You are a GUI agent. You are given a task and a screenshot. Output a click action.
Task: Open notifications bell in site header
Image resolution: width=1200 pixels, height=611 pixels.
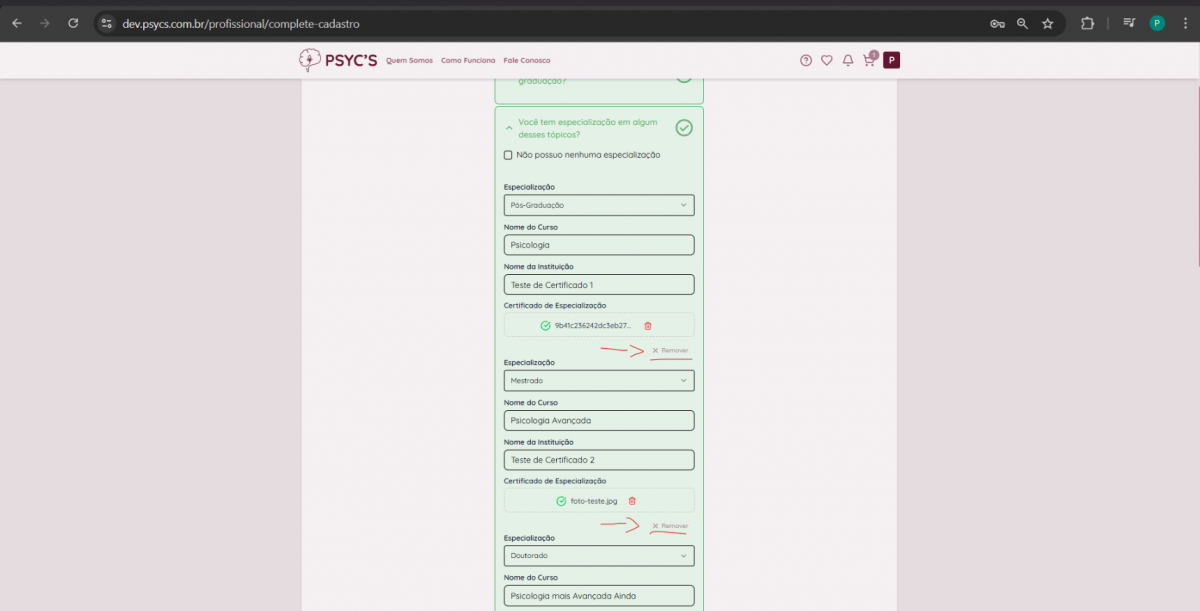coord(848,60)
